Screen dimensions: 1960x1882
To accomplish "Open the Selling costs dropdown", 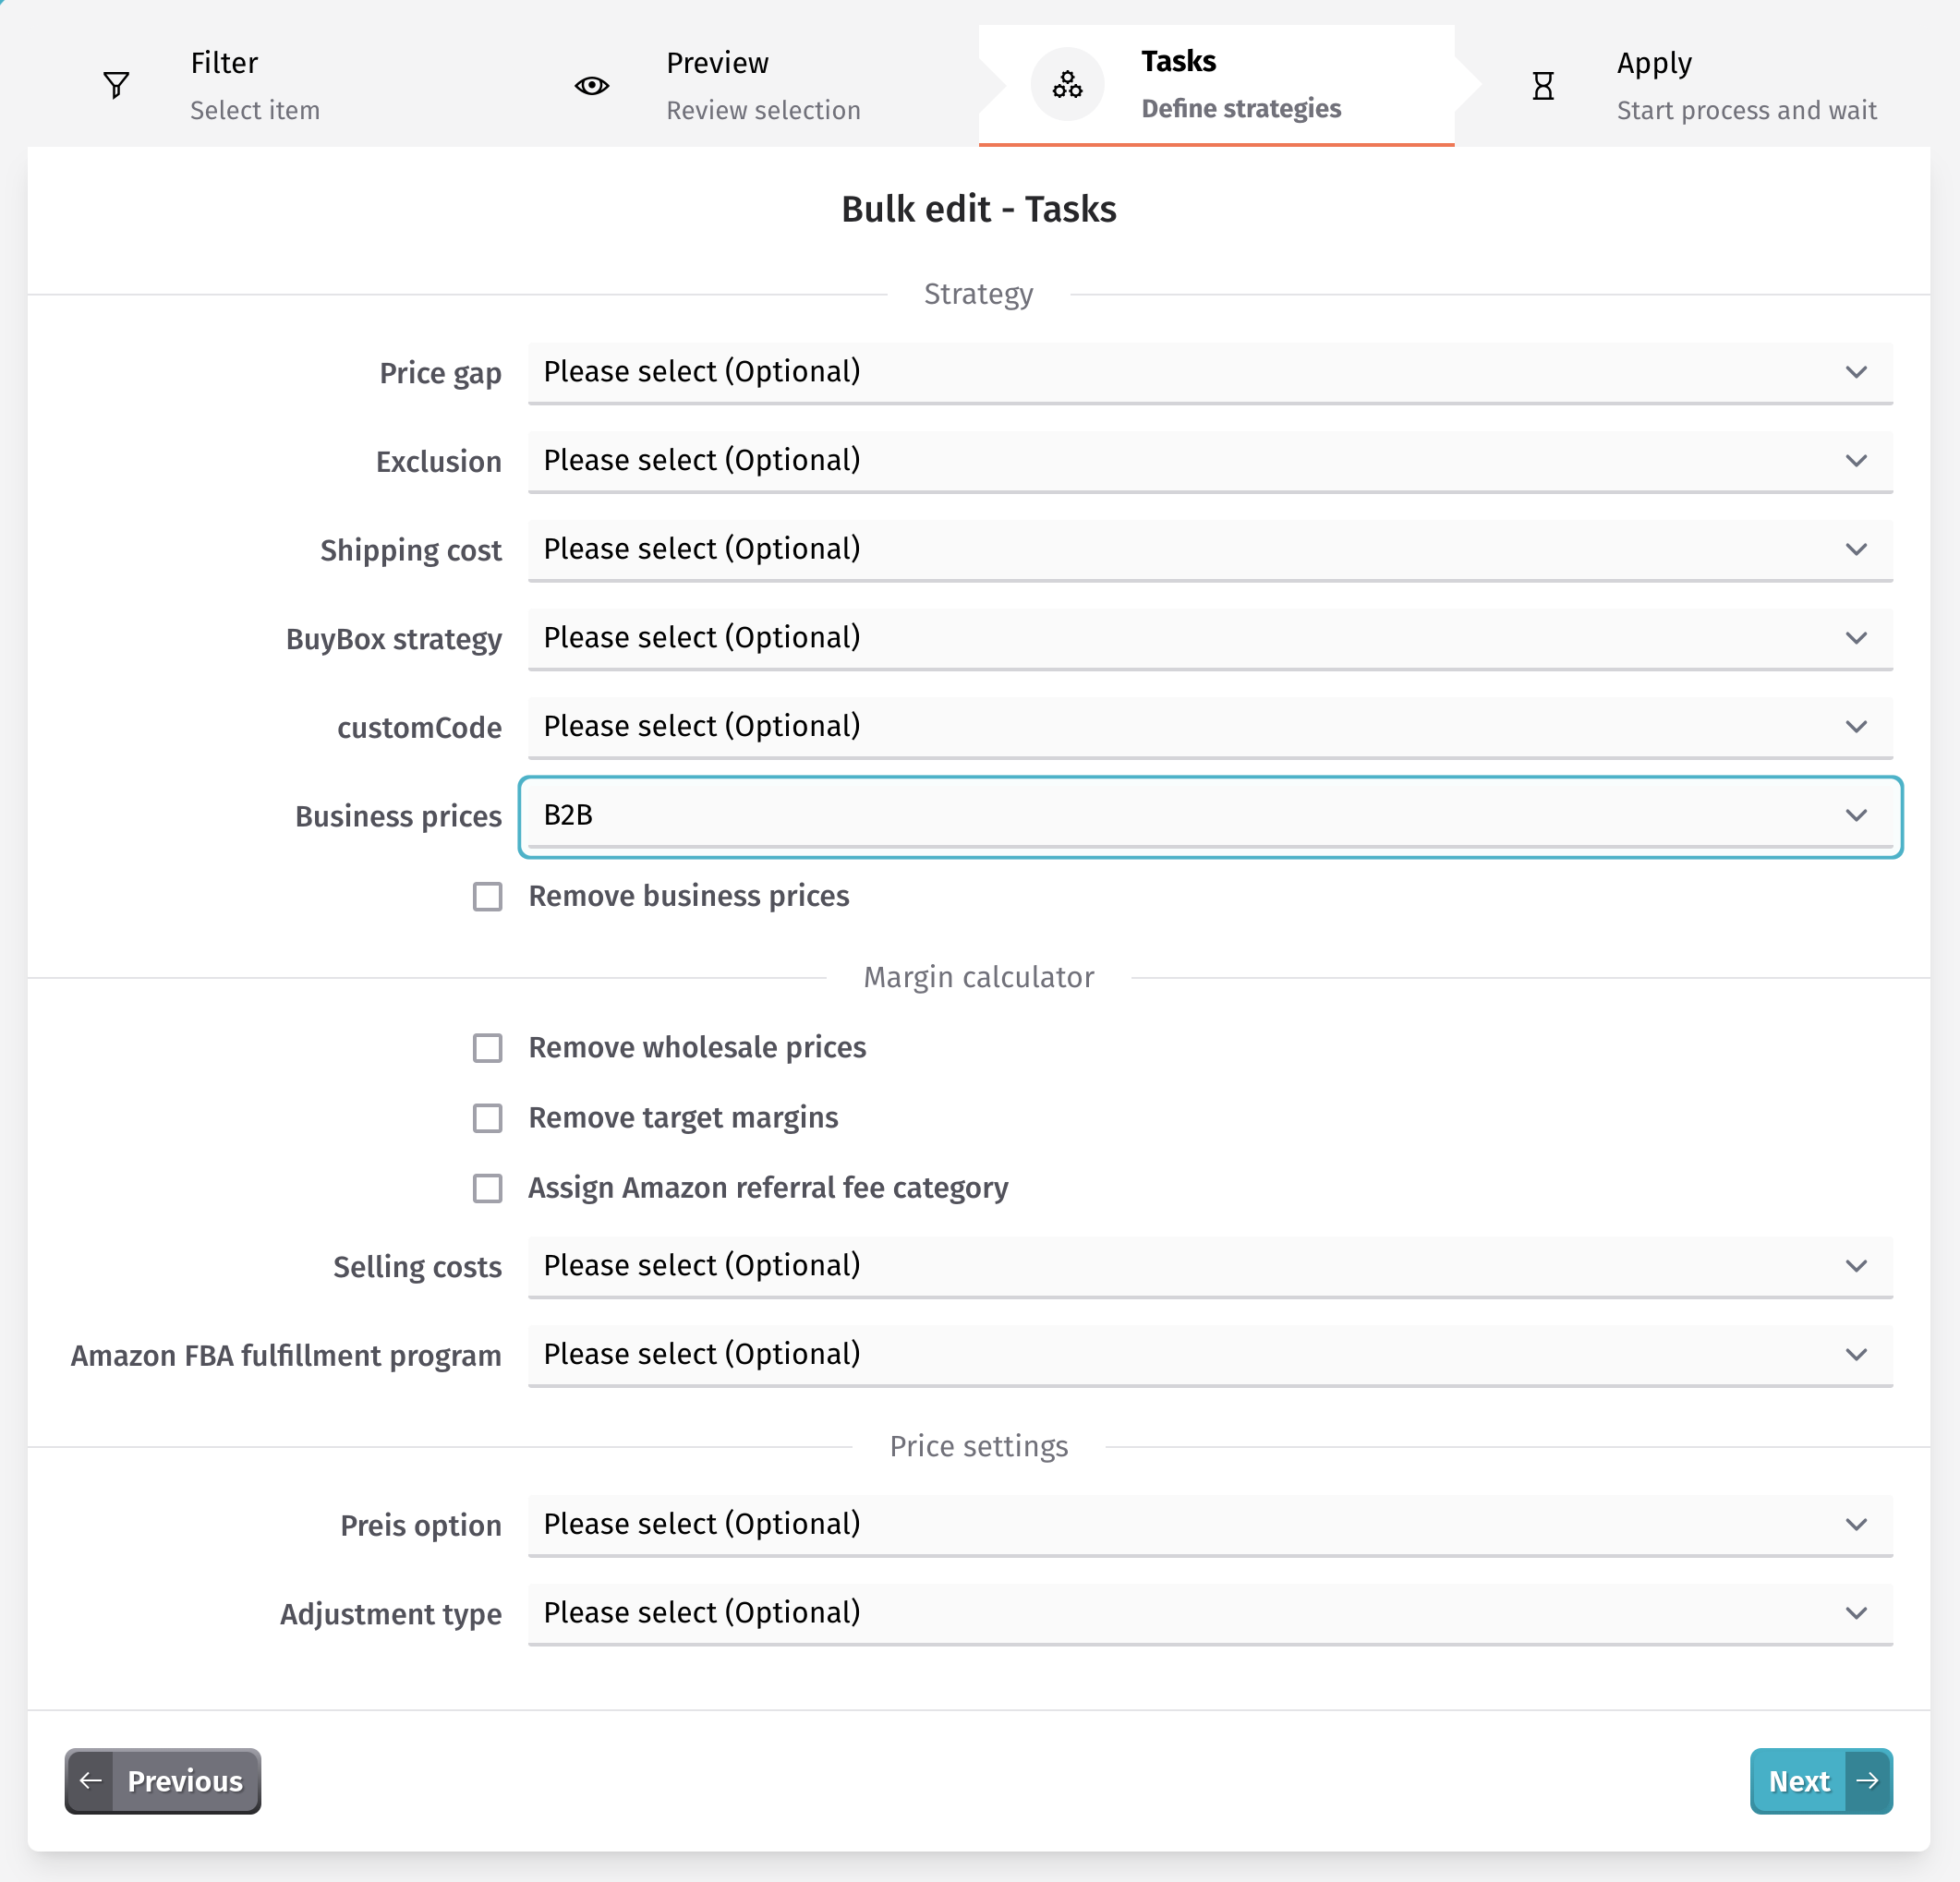I will click(1210, 1266).
